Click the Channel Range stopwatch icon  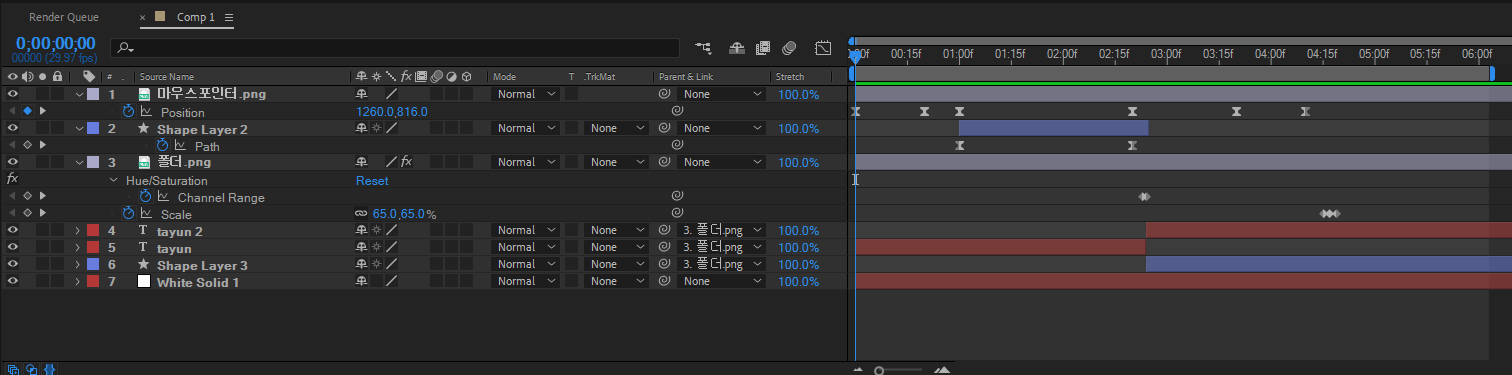point(145,196)
